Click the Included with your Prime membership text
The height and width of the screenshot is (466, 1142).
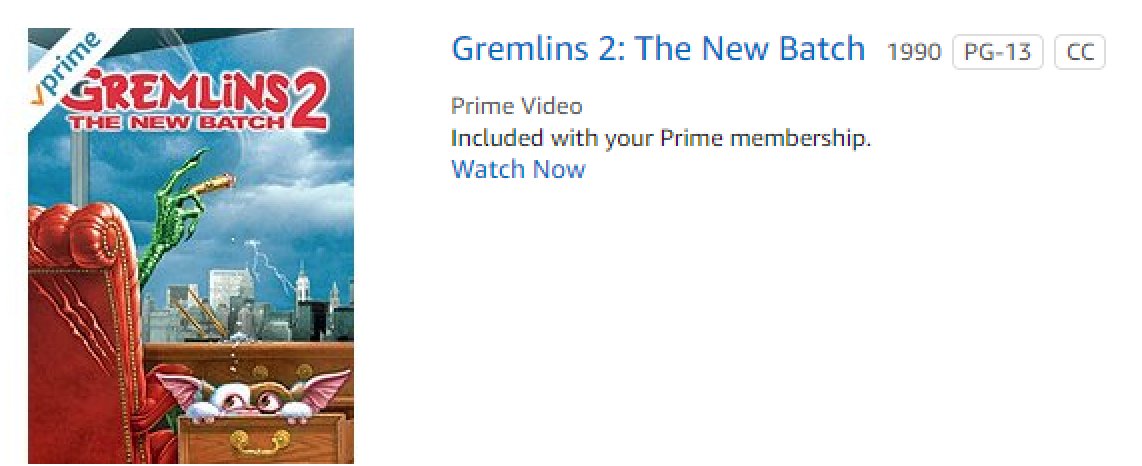pyautogui.click(x=661, y=138)
